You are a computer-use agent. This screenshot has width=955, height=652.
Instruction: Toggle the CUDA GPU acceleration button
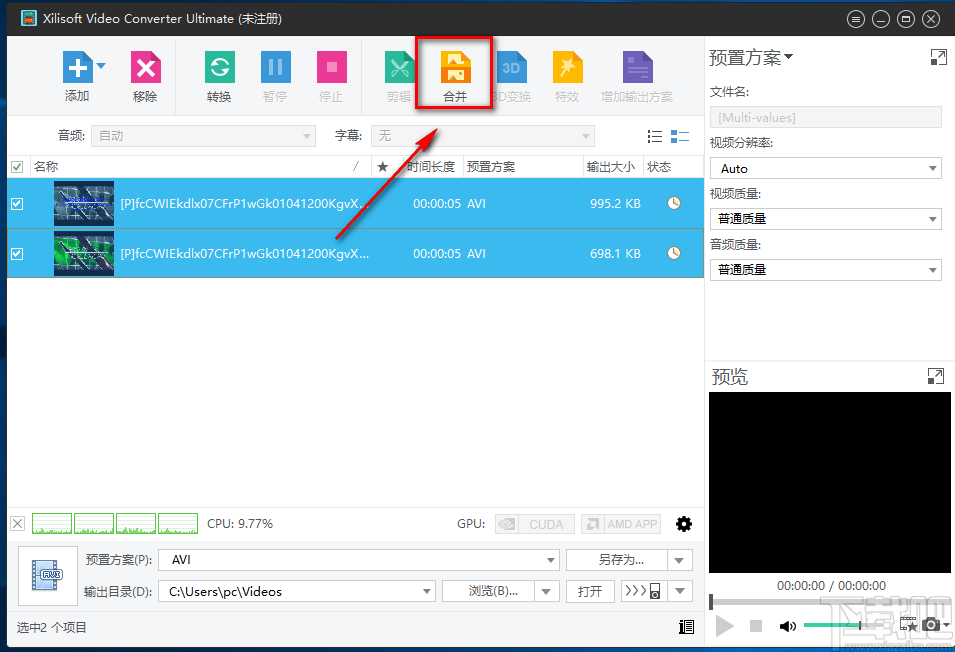point(535,524)
